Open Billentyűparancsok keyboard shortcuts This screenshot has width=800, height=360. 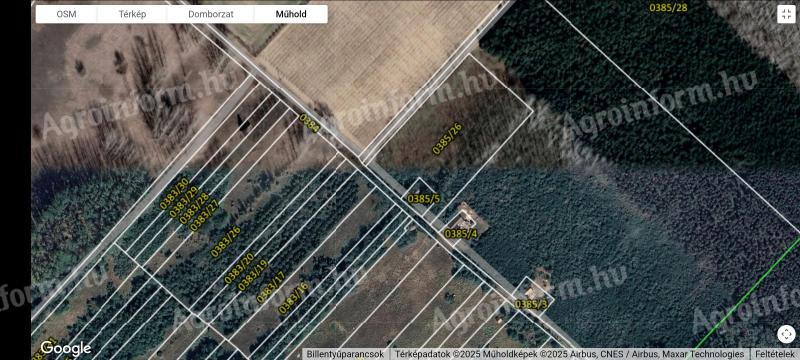(x=345, y=354)
